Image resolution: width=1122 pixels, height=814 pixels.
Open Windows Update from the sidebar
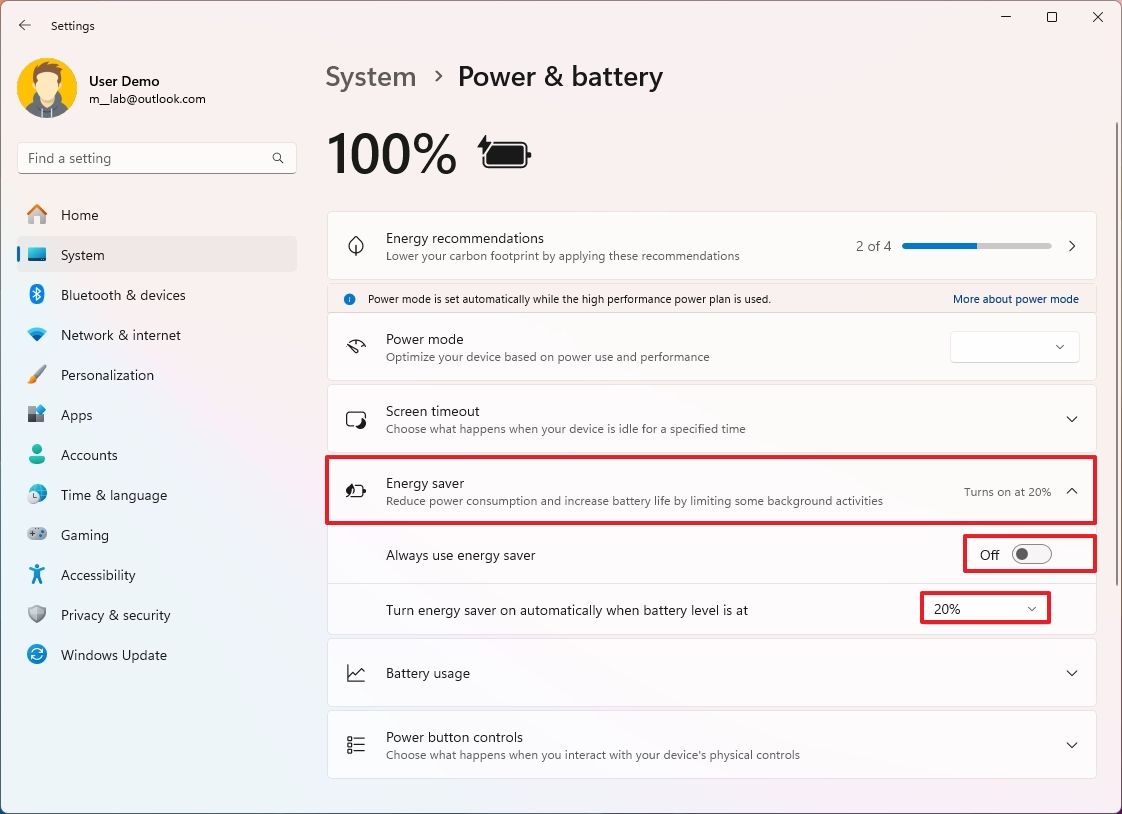click(114, 655)
